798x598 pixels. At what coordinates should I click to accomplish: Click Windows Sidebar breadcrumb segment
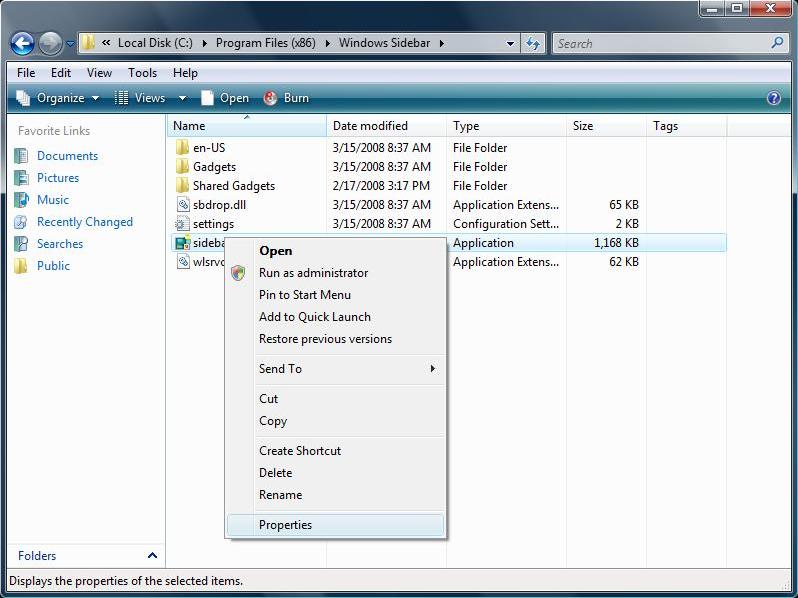point(385,43)
